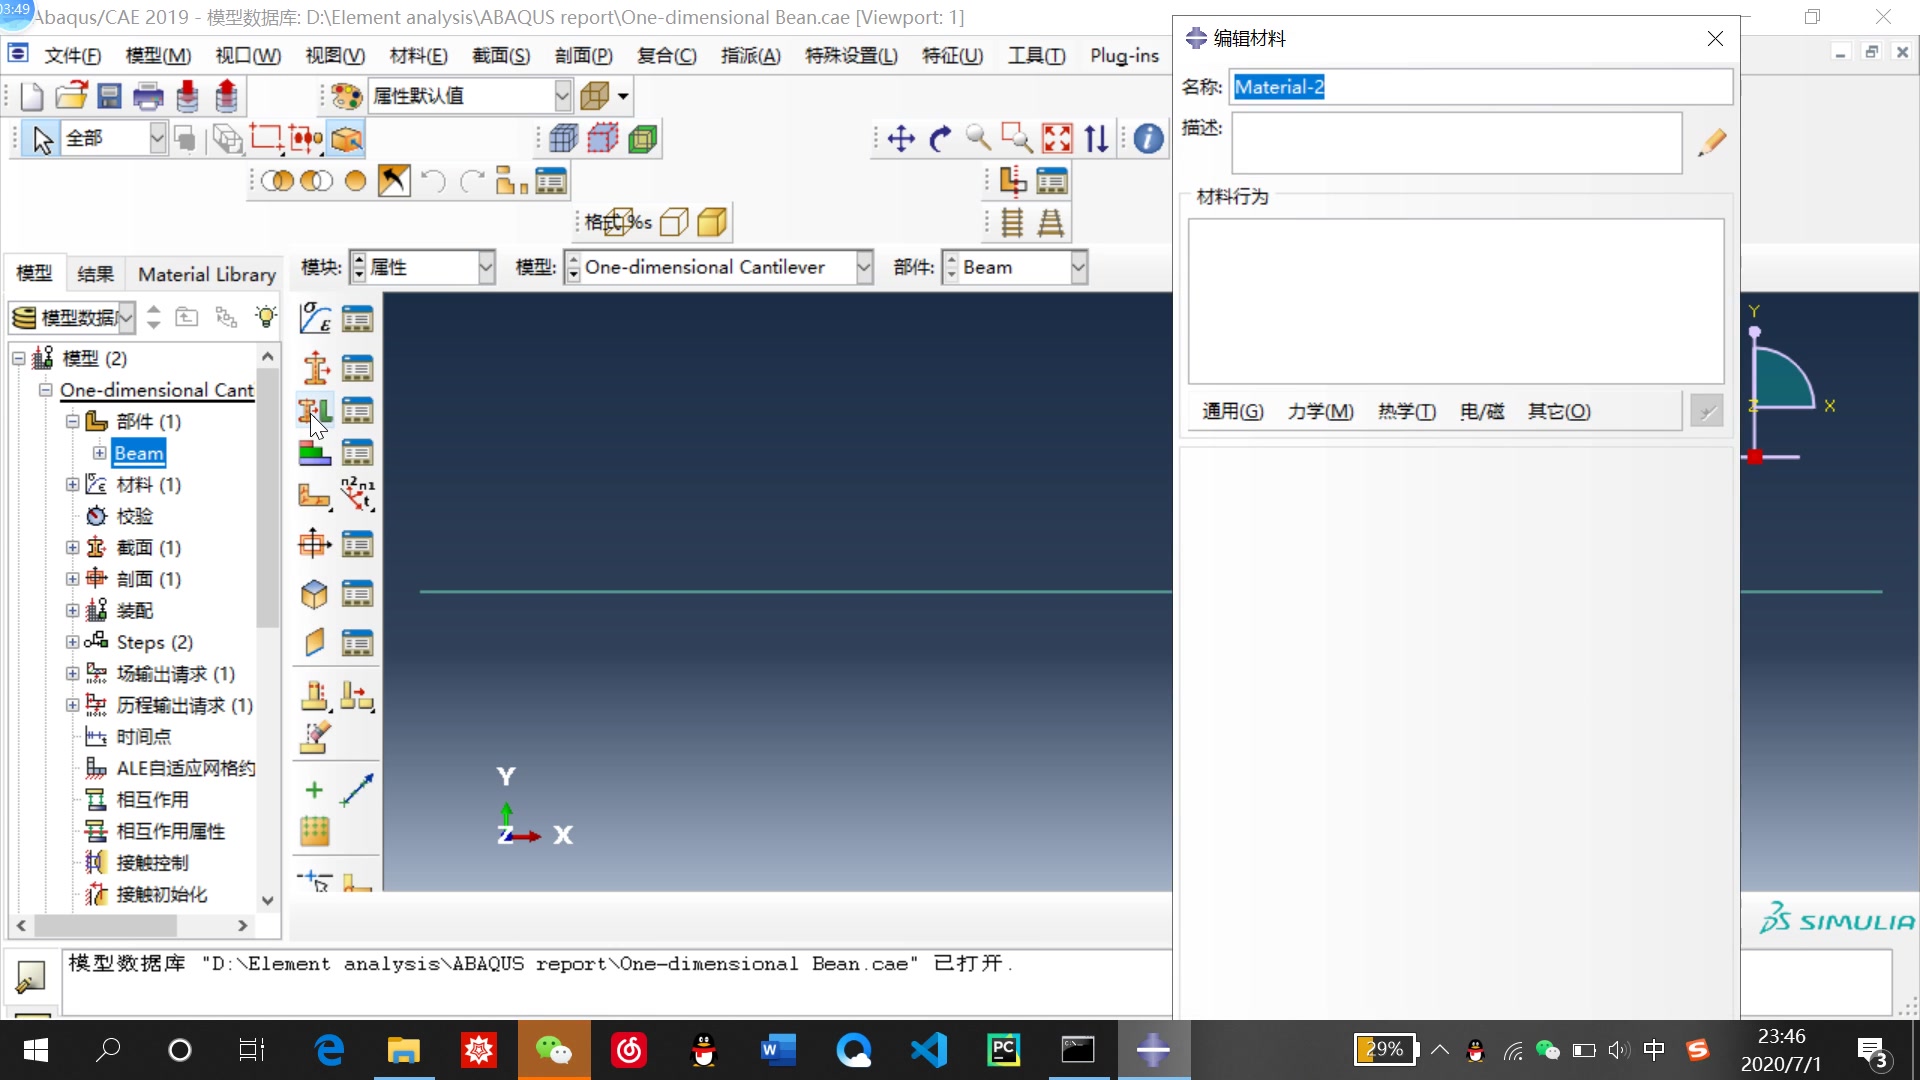Click the Save Model Database icon
This screenshot has width=1920, height=1080.
[109, 96]
